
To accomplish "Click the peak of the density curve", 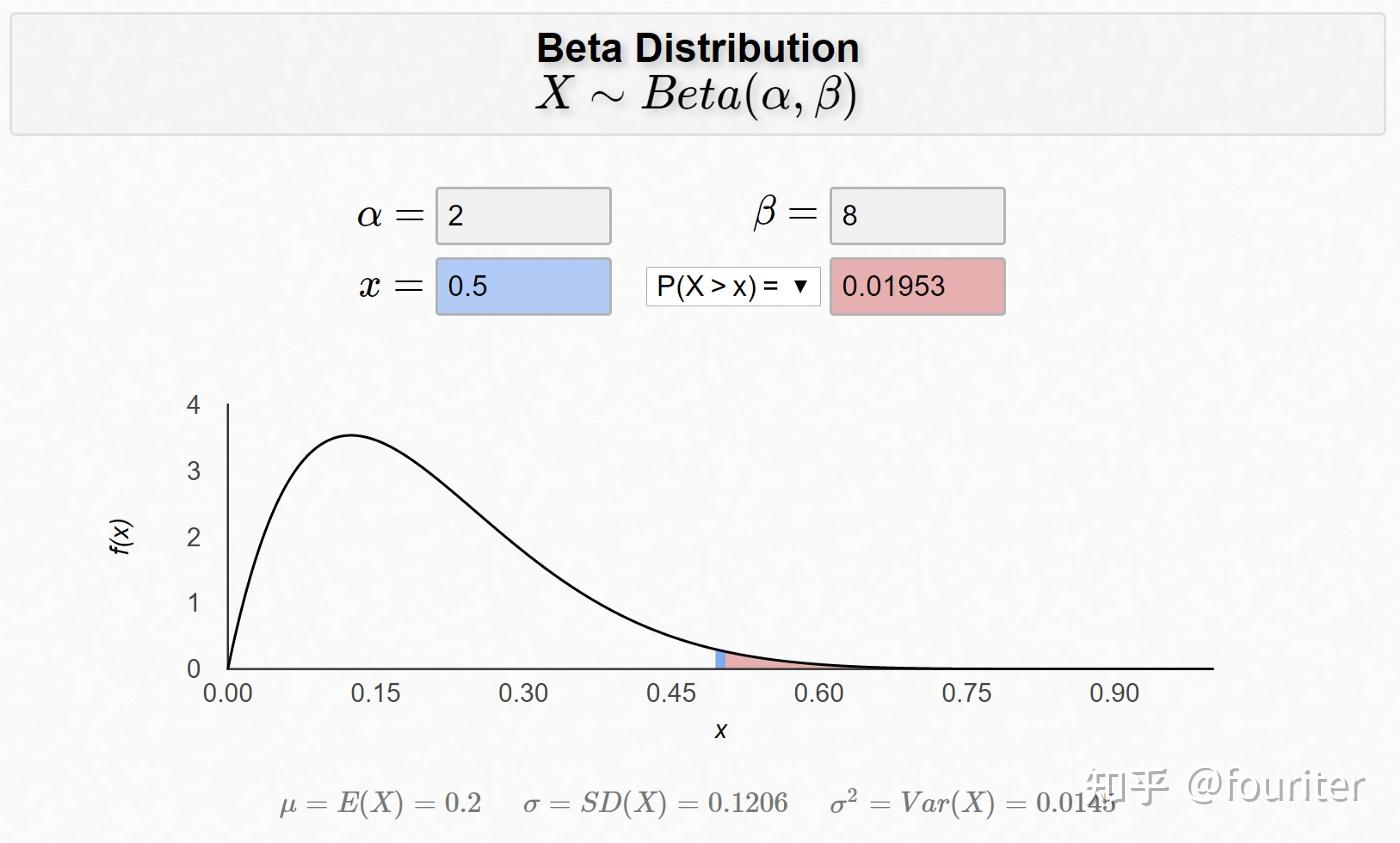I will tap(350, 435).
